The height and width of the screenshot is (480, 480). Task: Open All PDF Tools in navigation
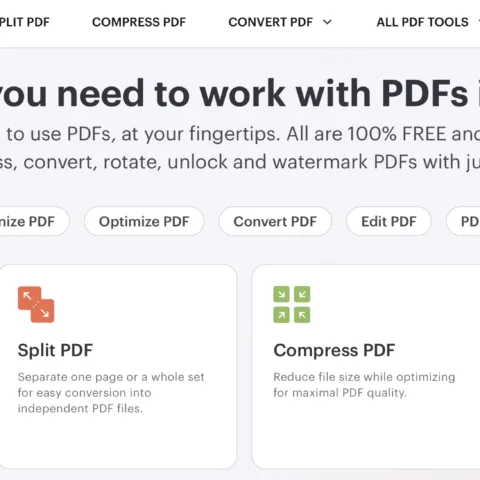pos(422,22)
